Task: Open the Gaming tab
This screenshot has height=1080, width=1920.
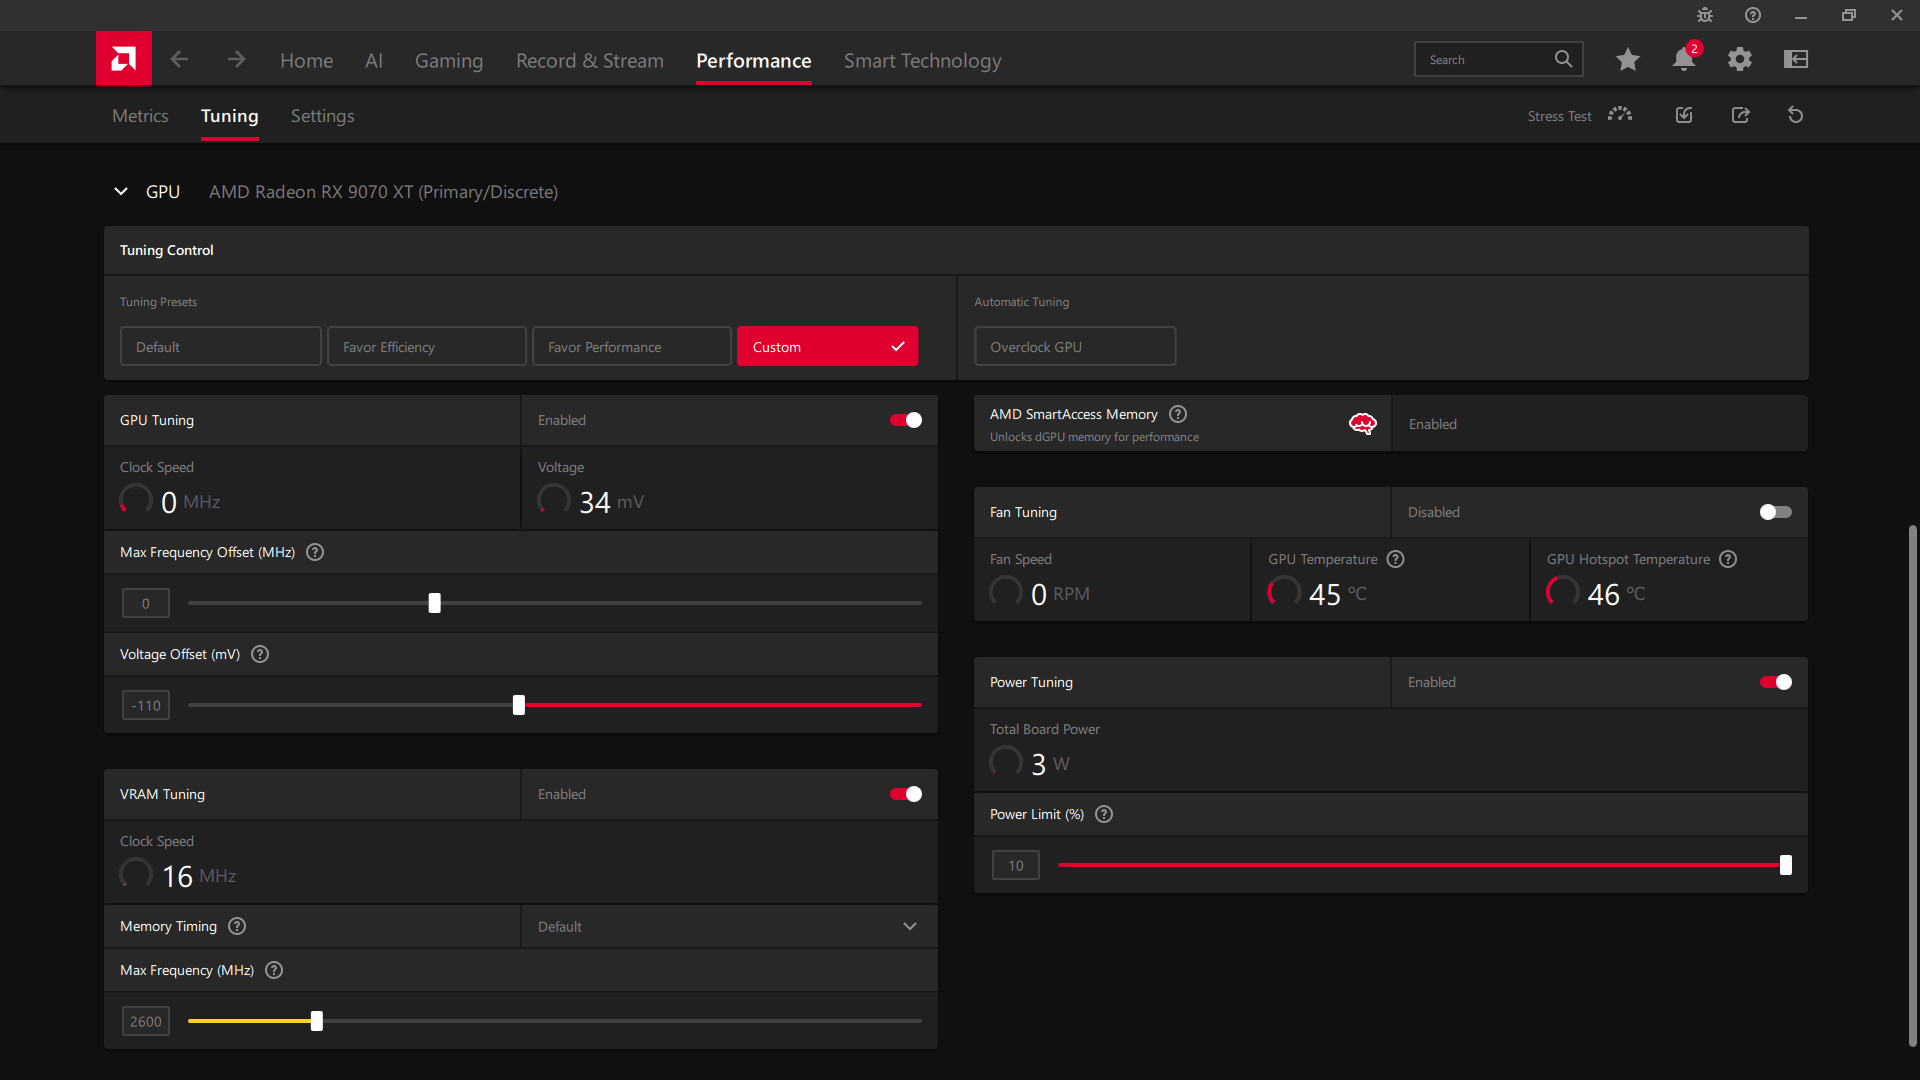Action: click(449, 60)
